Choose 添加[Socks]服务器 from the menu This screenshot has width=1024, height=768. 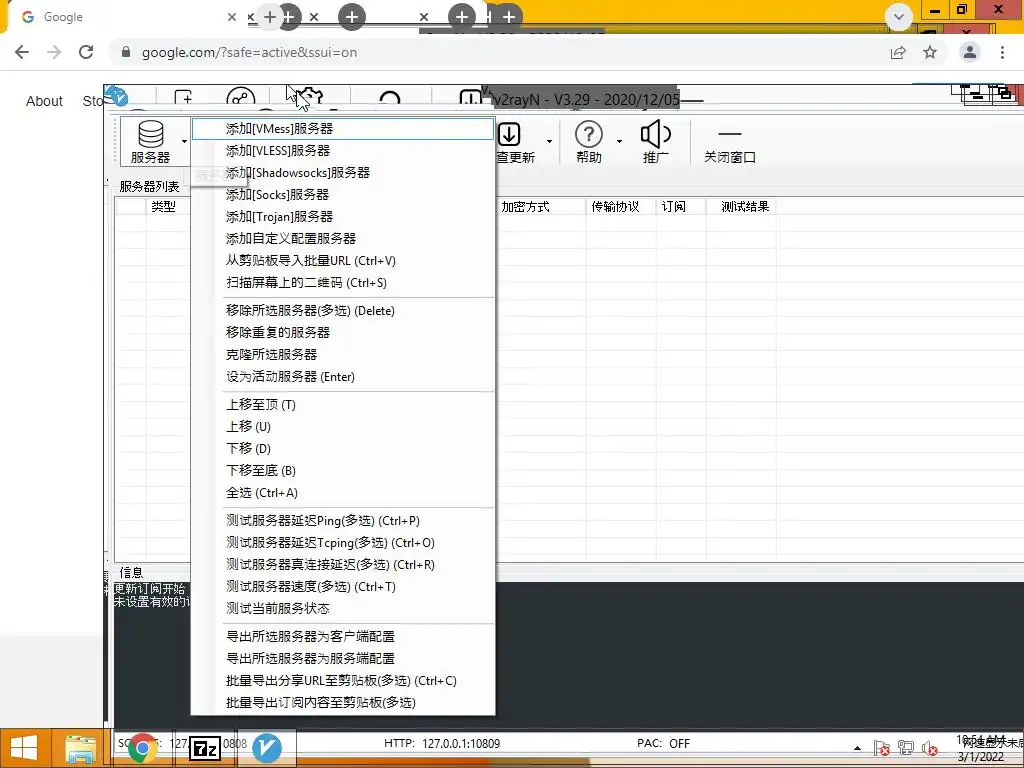(x=343, y=195)
